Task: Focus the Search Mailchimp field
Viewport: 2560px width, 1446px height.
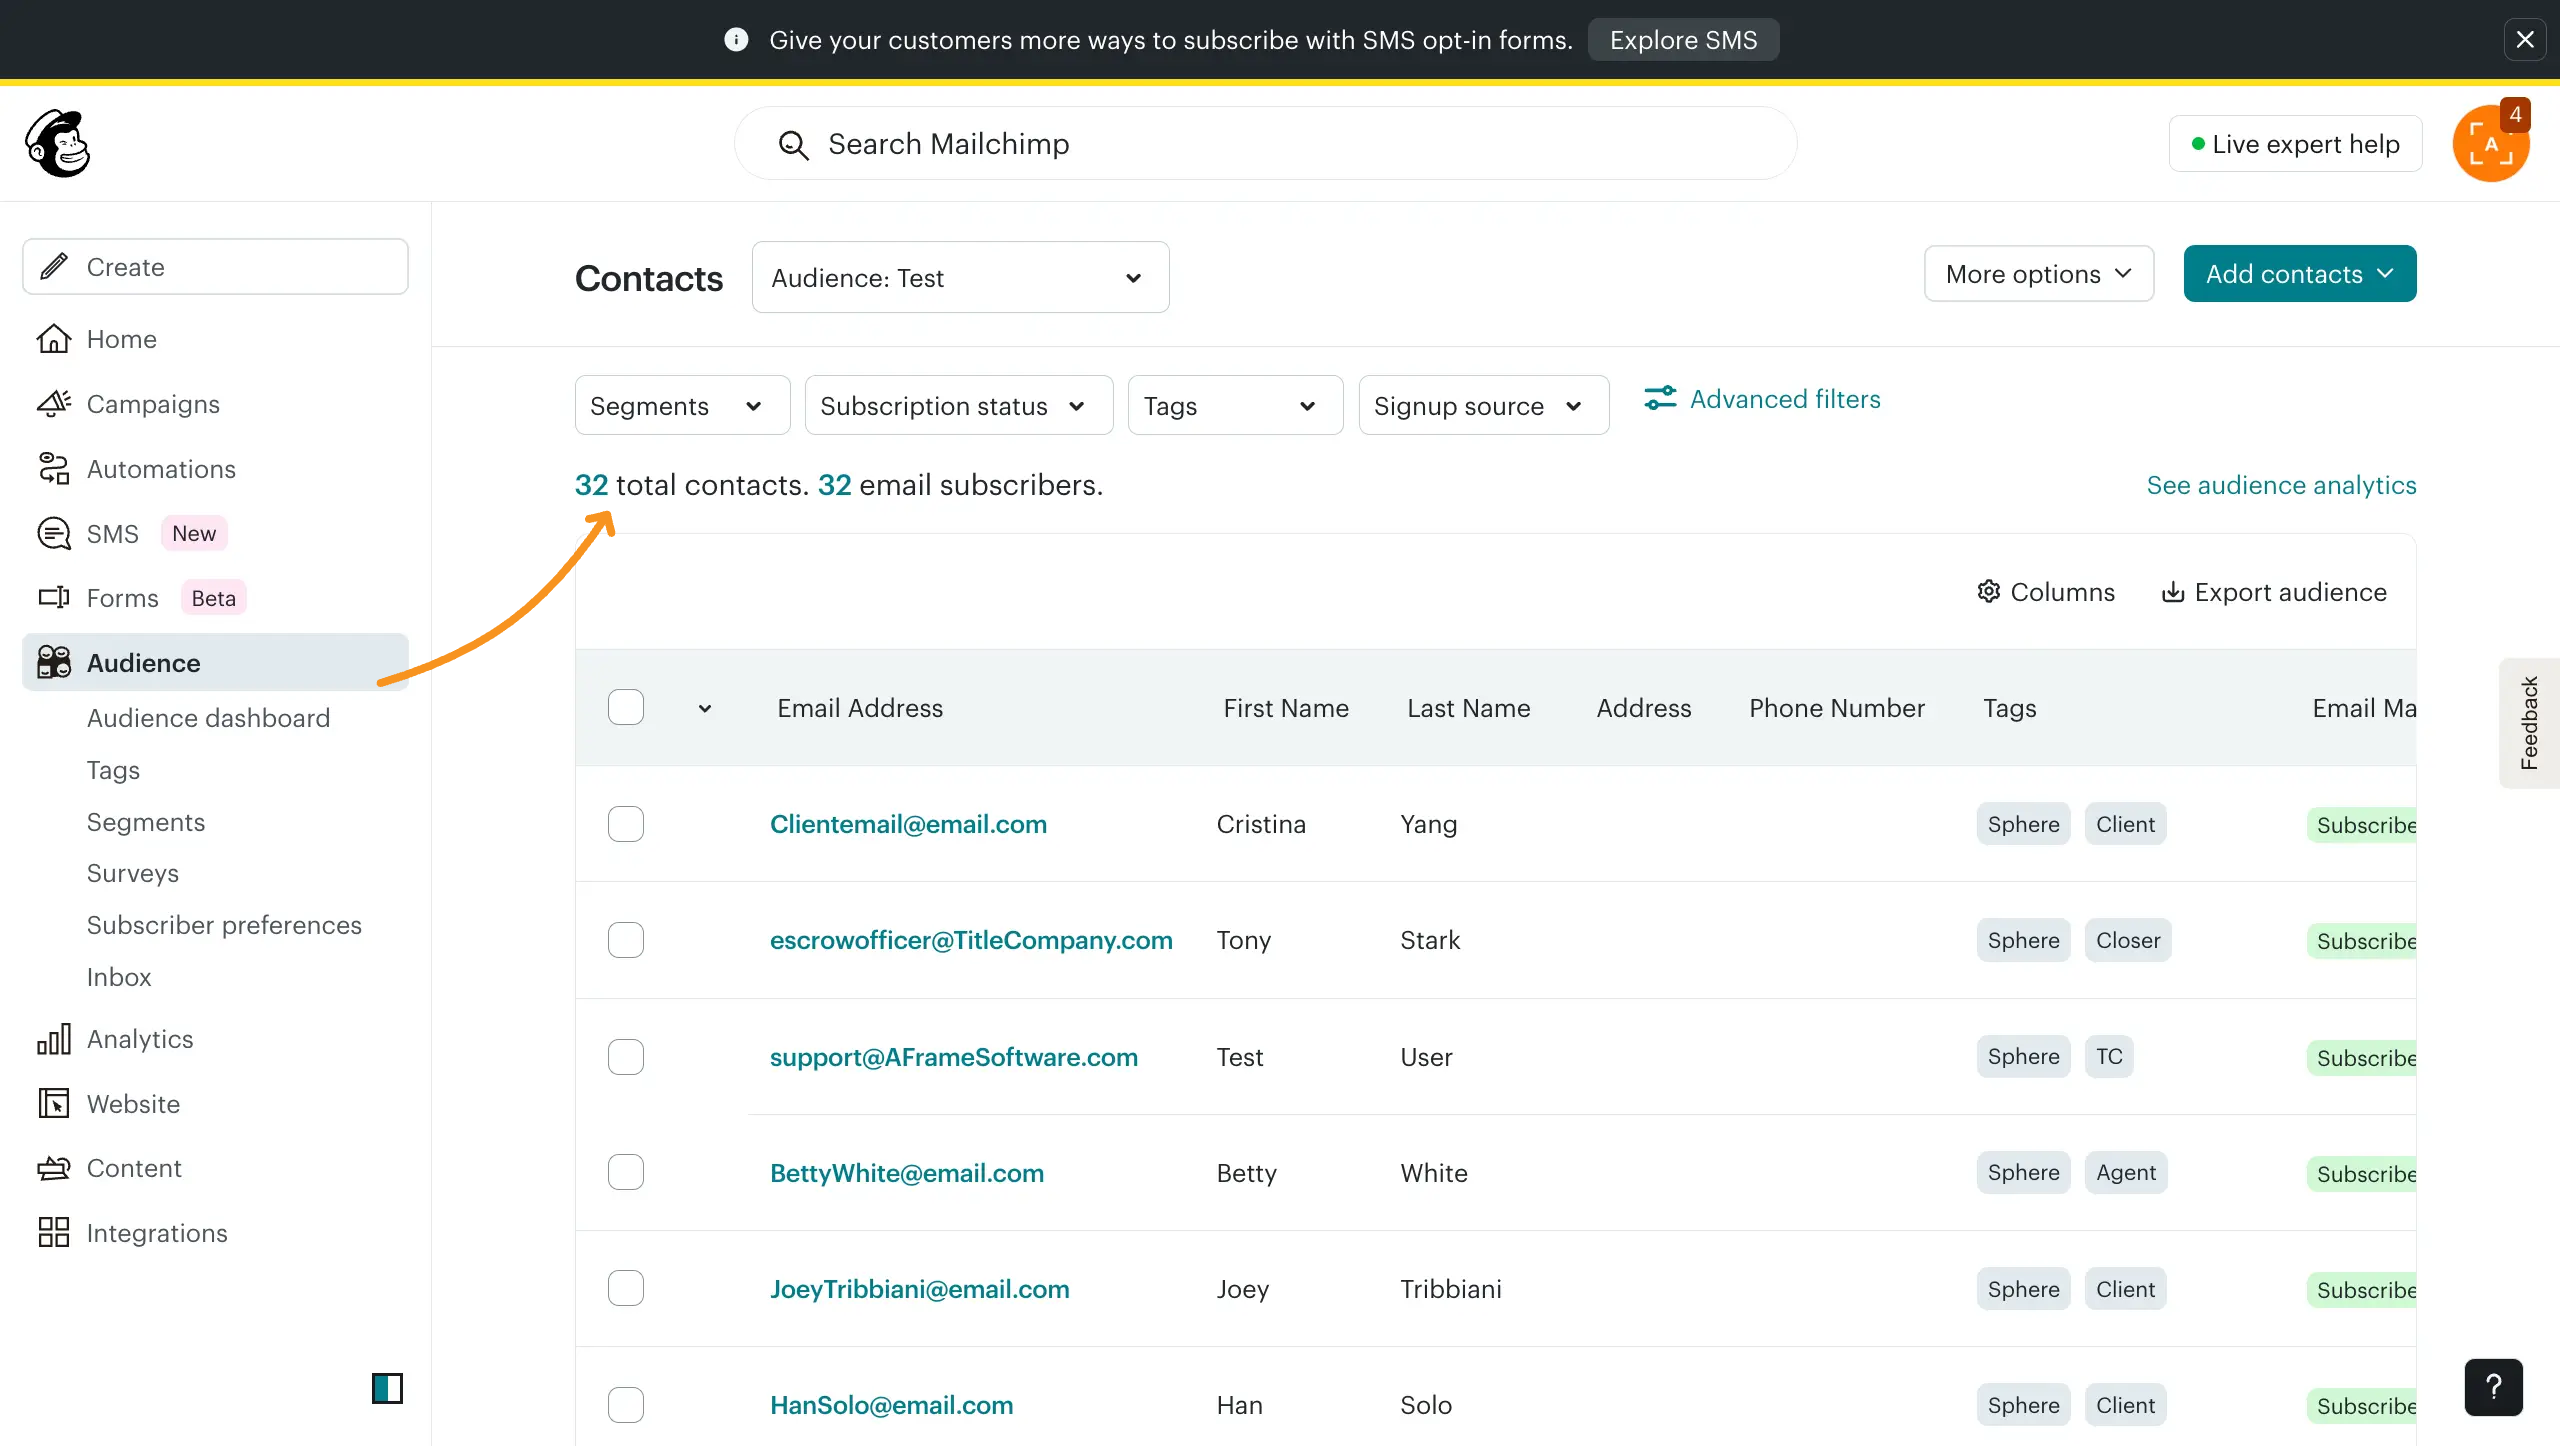Action: click(1265, 144)
